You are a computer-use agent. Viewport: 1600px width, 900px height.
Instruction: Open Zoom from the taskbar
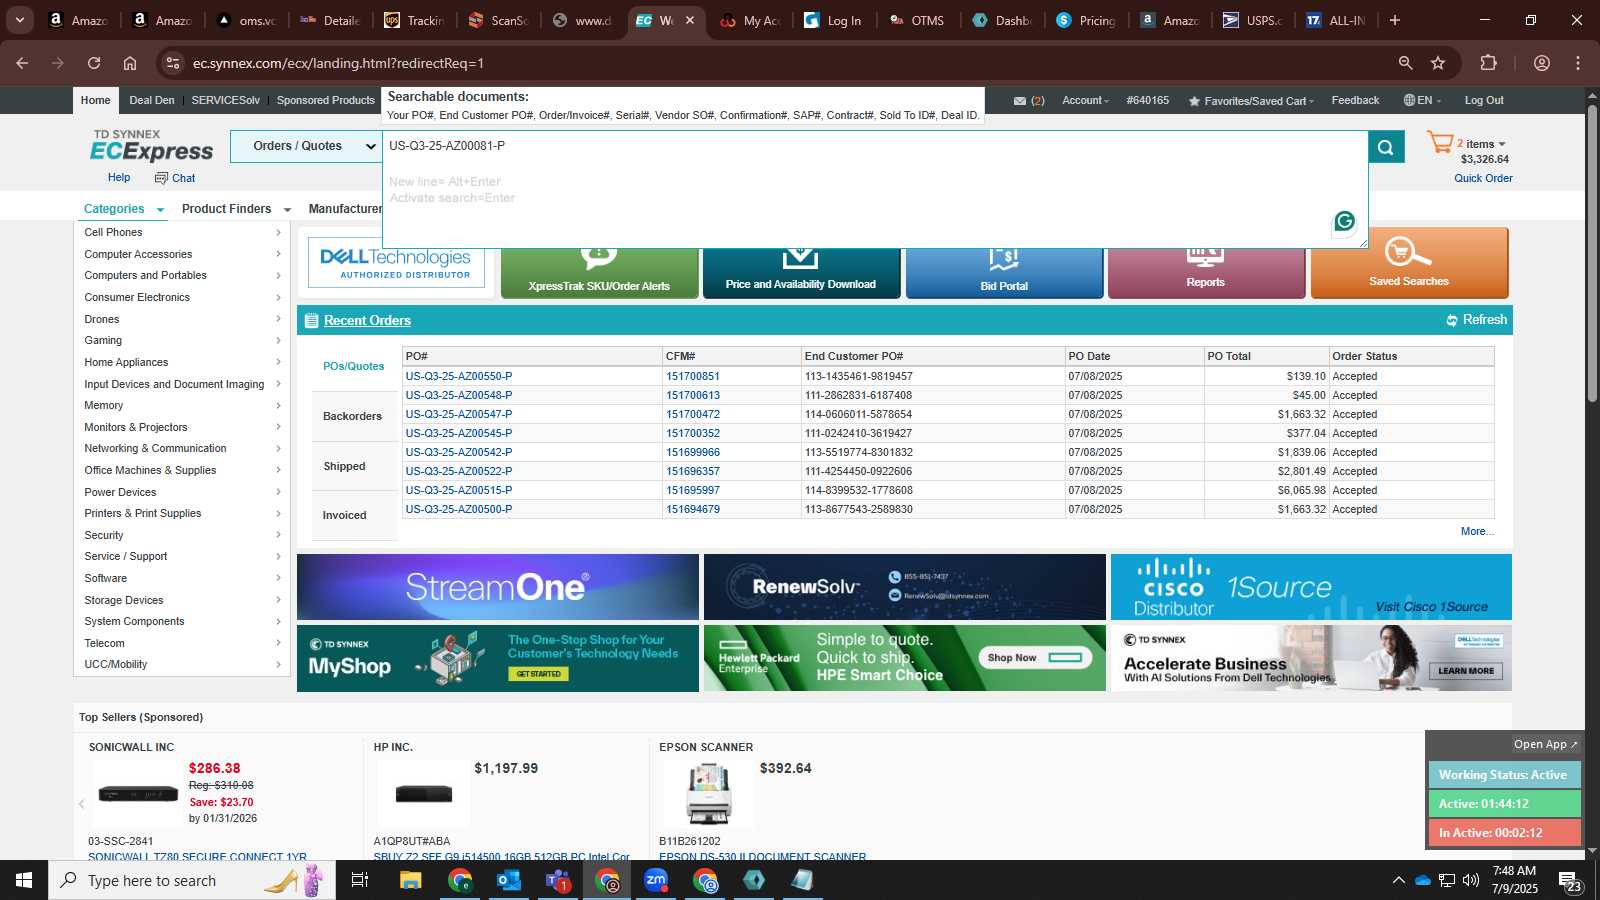coord(656,880)
